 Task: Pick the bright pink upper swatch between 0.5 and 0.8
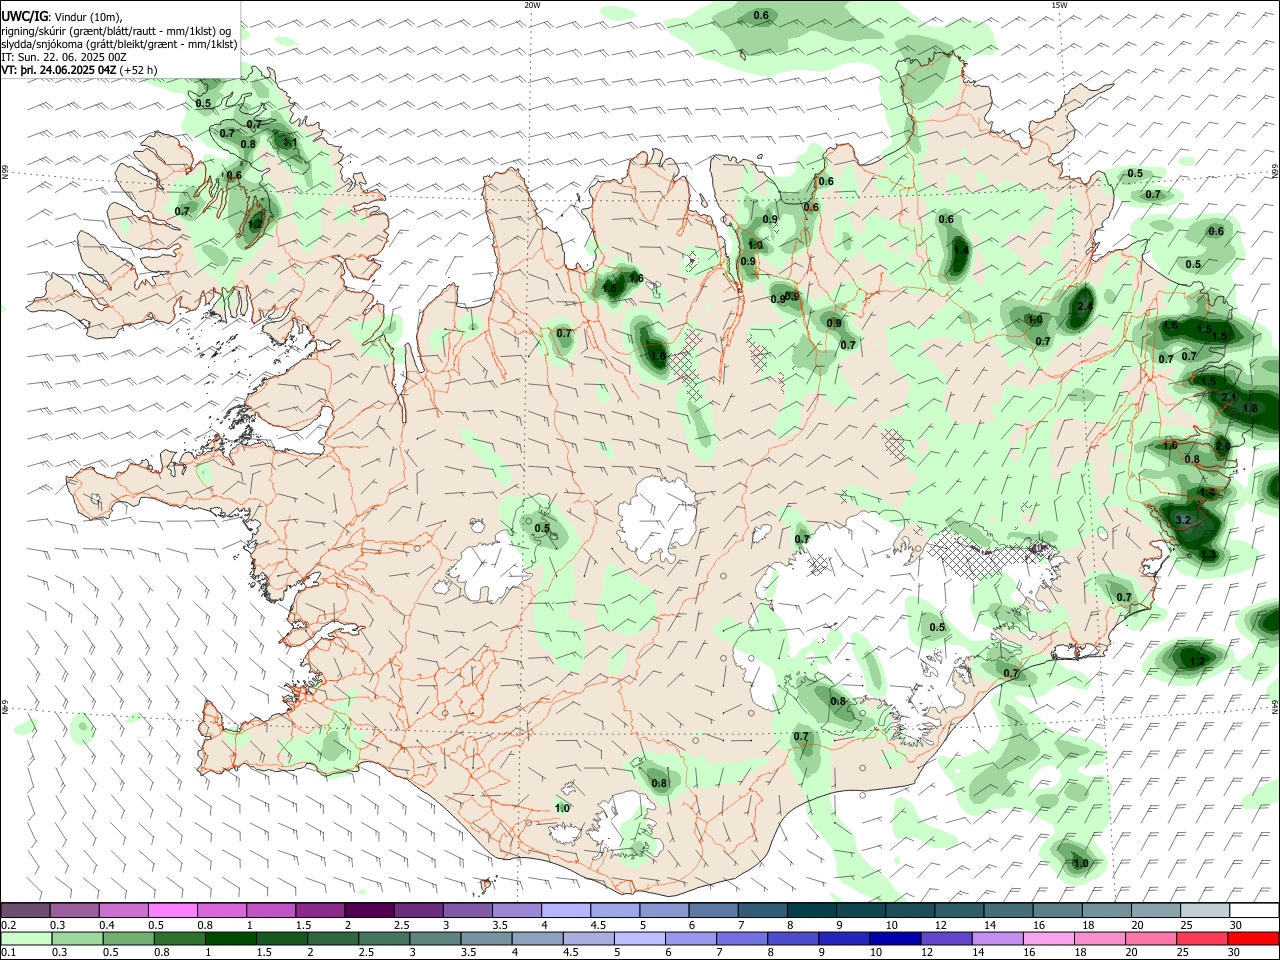[x=173, y=911]
